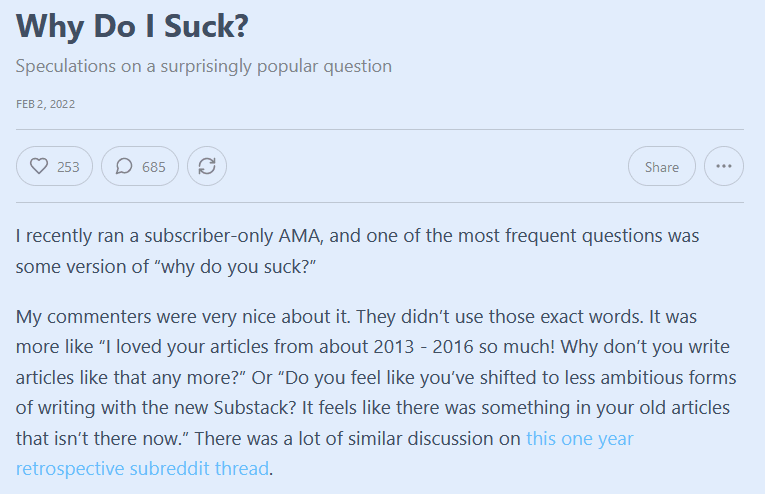Click the 'Why Do I Suck?' title
Image resolution: width=765 pixels, height=494 pixels.
pyautogui.click(x=132, y=26)
